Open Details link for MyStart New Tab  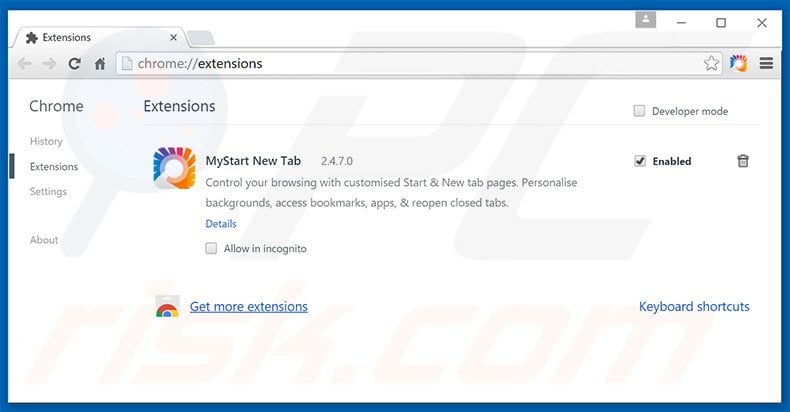pyautogui.click(x=221, y=224)
